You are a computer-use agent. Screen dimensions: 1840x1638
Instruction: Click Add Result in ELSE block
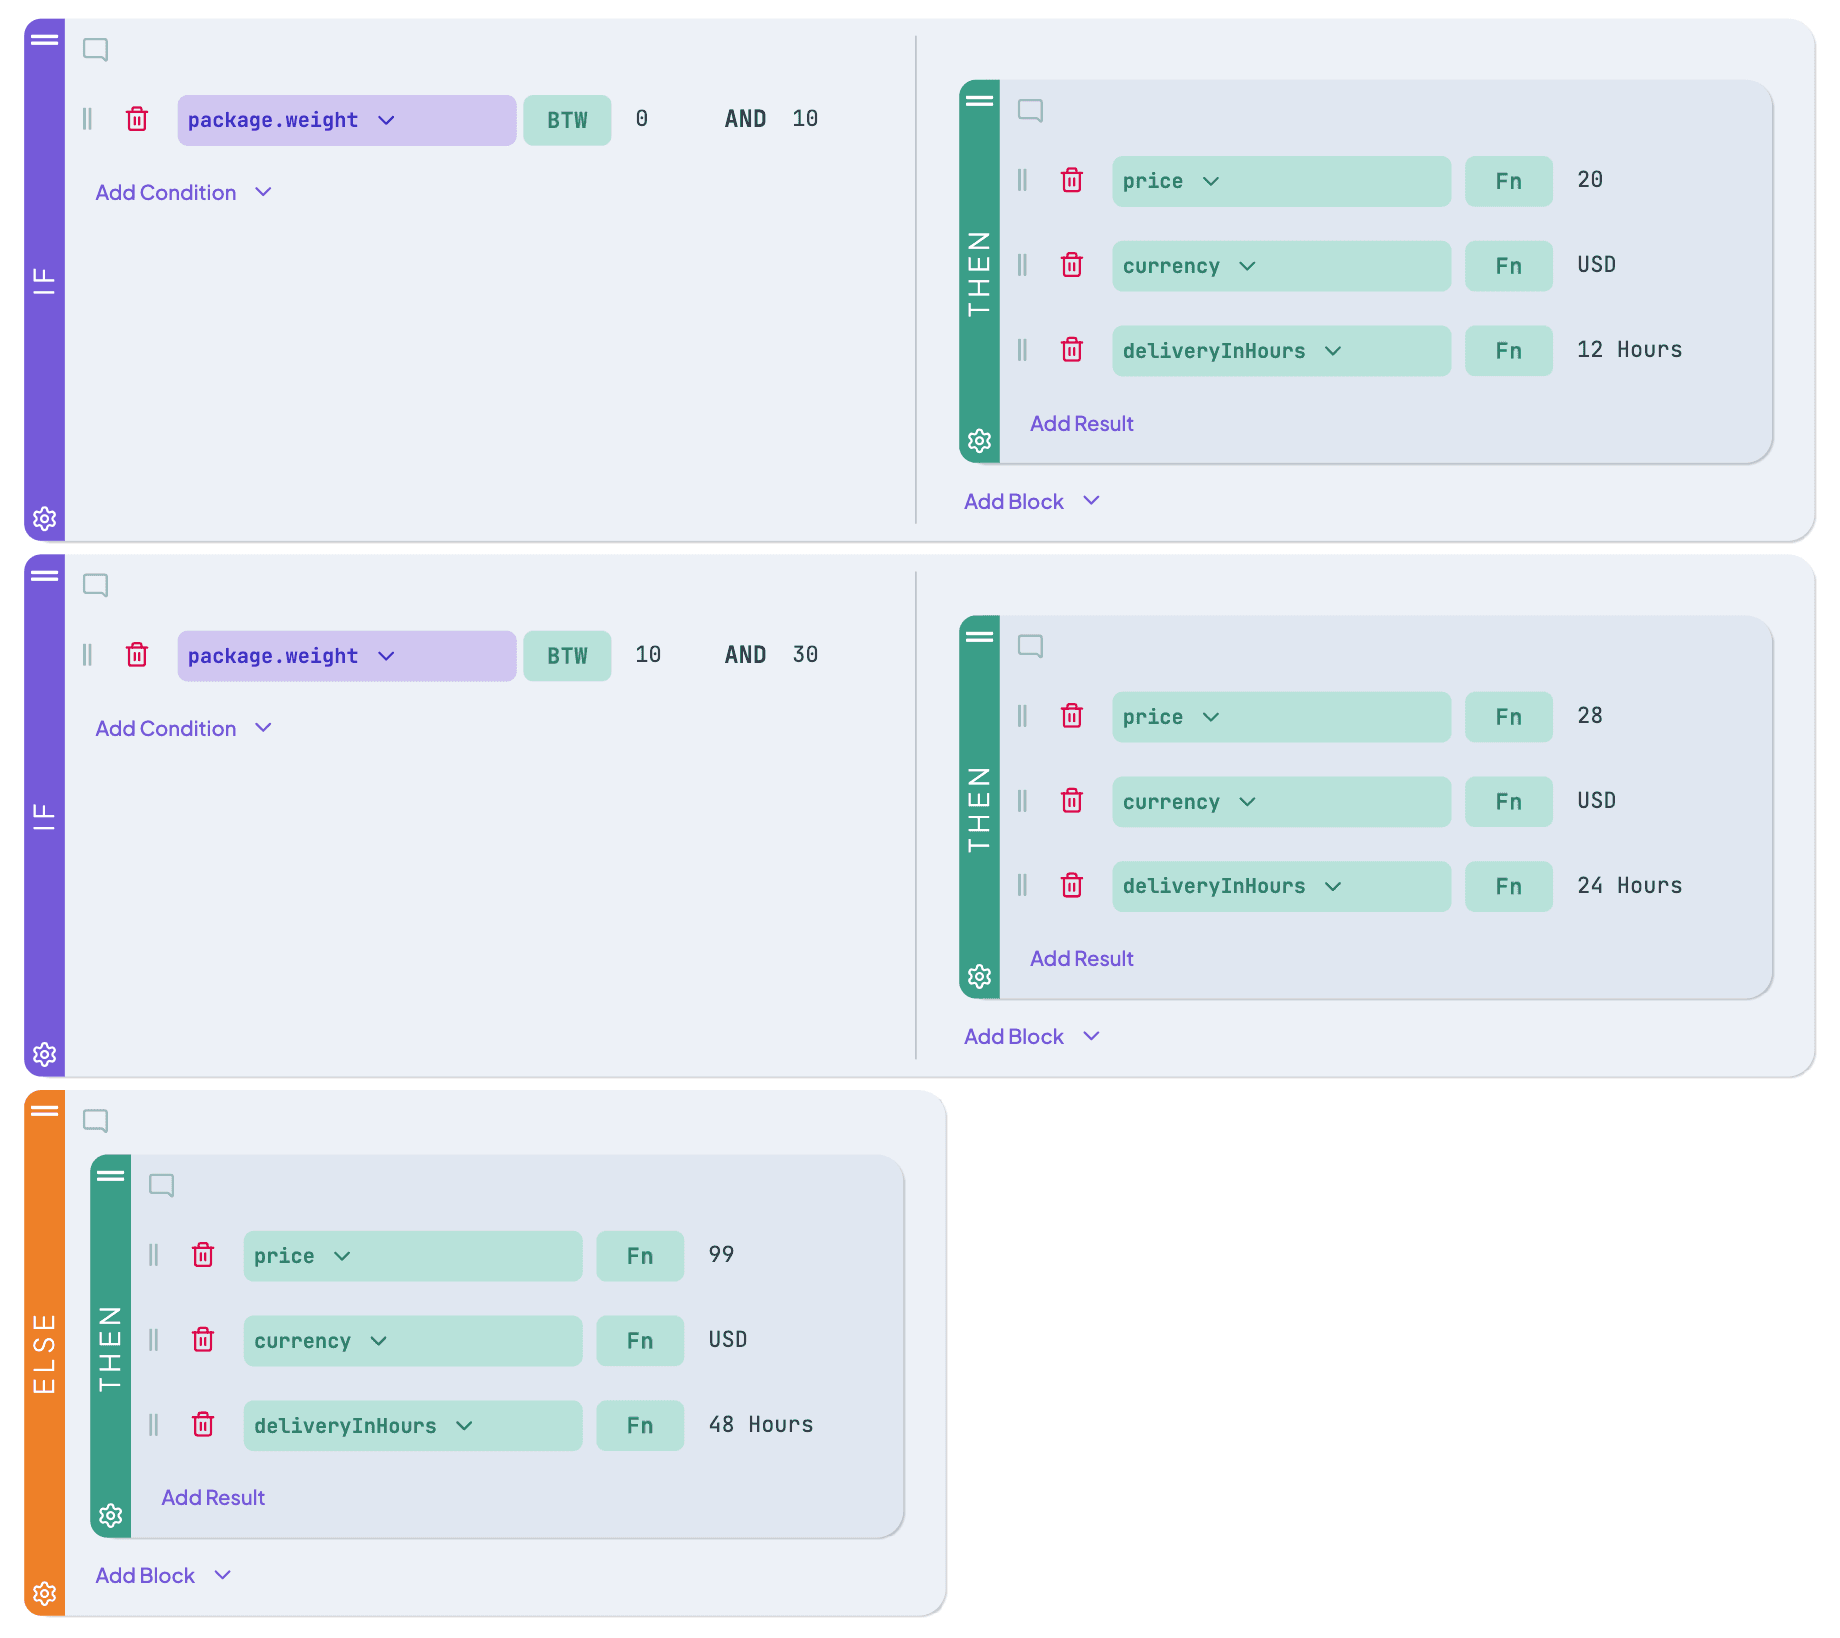213,1497
